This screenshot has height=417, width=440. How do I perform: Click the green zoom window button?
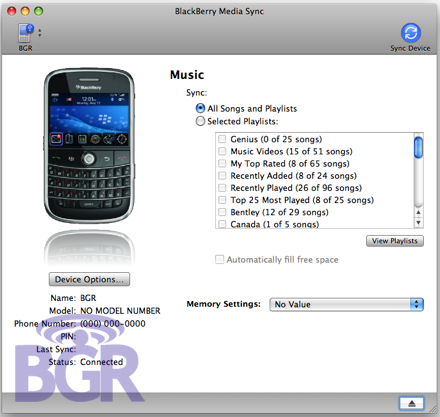(x=39, y=11)
